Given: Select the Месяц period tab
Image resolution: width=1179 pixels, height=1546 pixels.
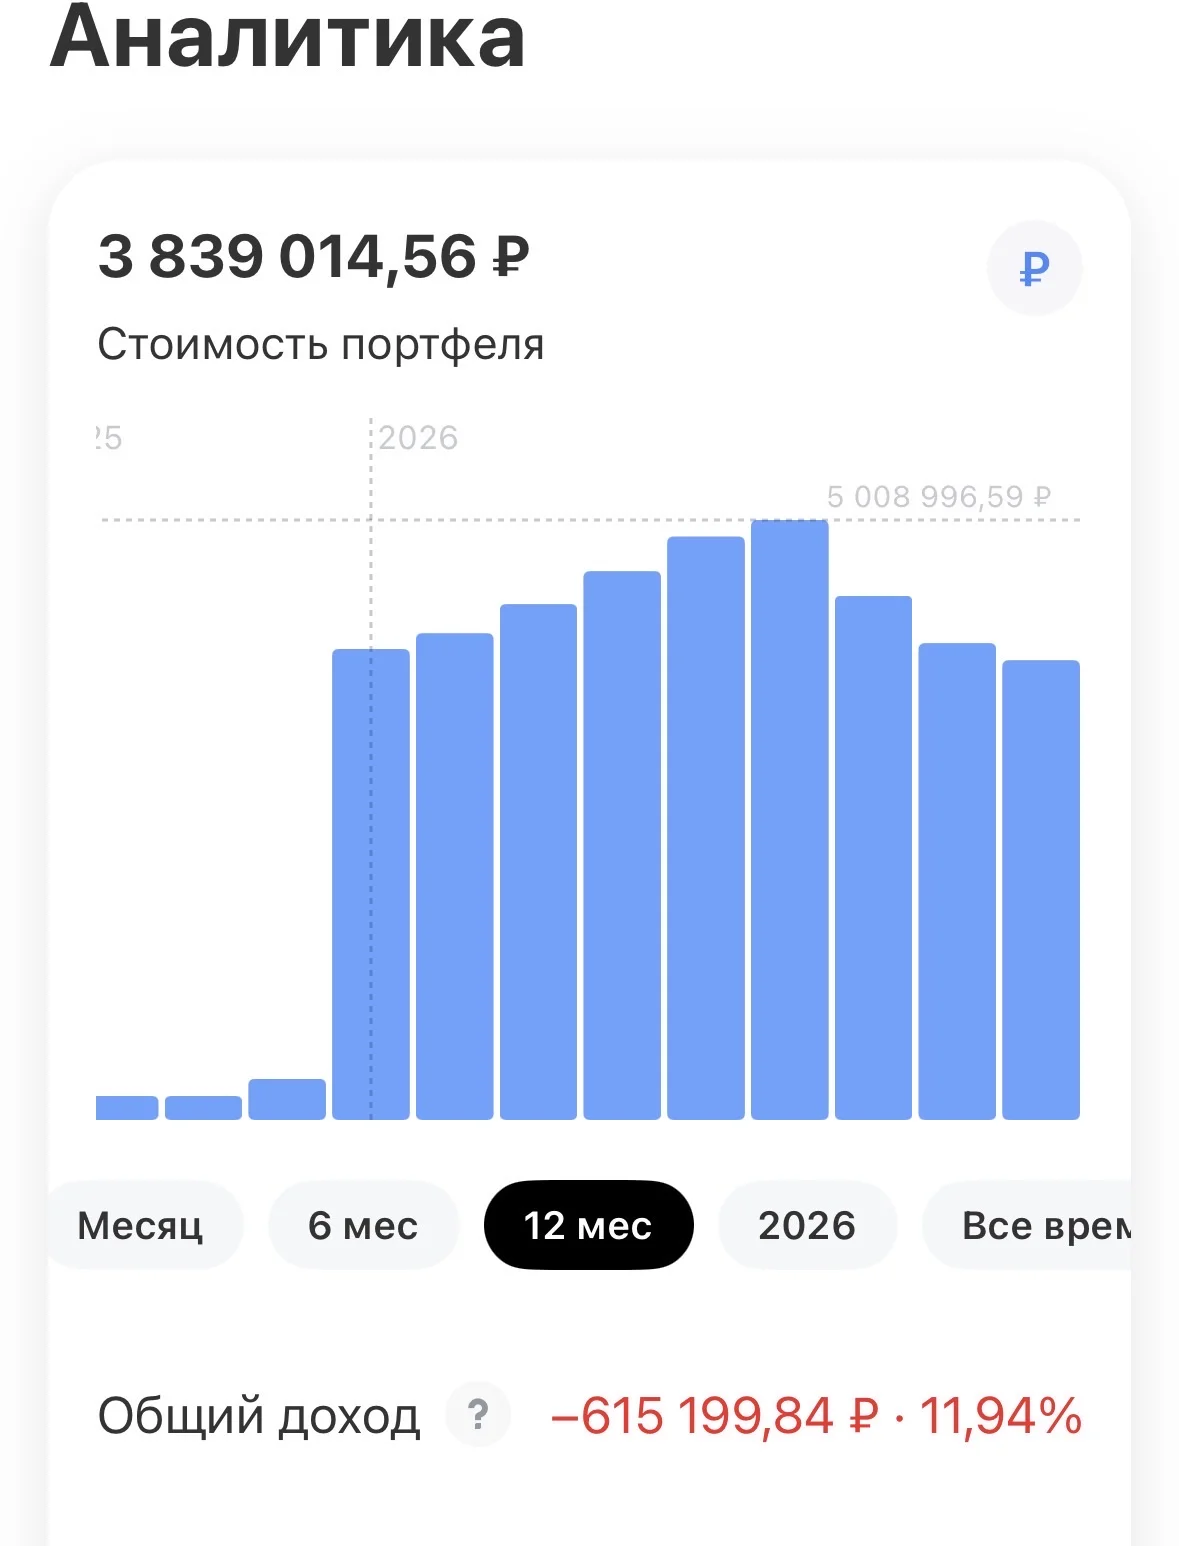Looking at the screenshot, I should pos(141,1225).
